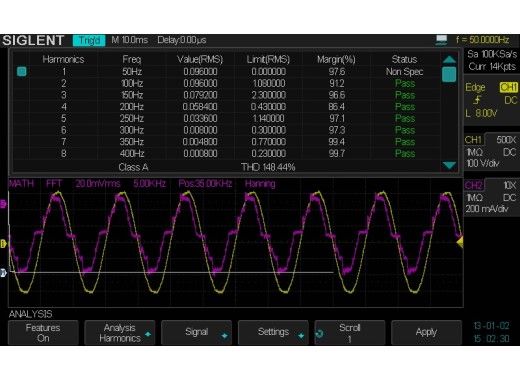Click the CH2 10X probe setting
The width and height of the screenshot is (520, 380).
click(x=510, y=185)
